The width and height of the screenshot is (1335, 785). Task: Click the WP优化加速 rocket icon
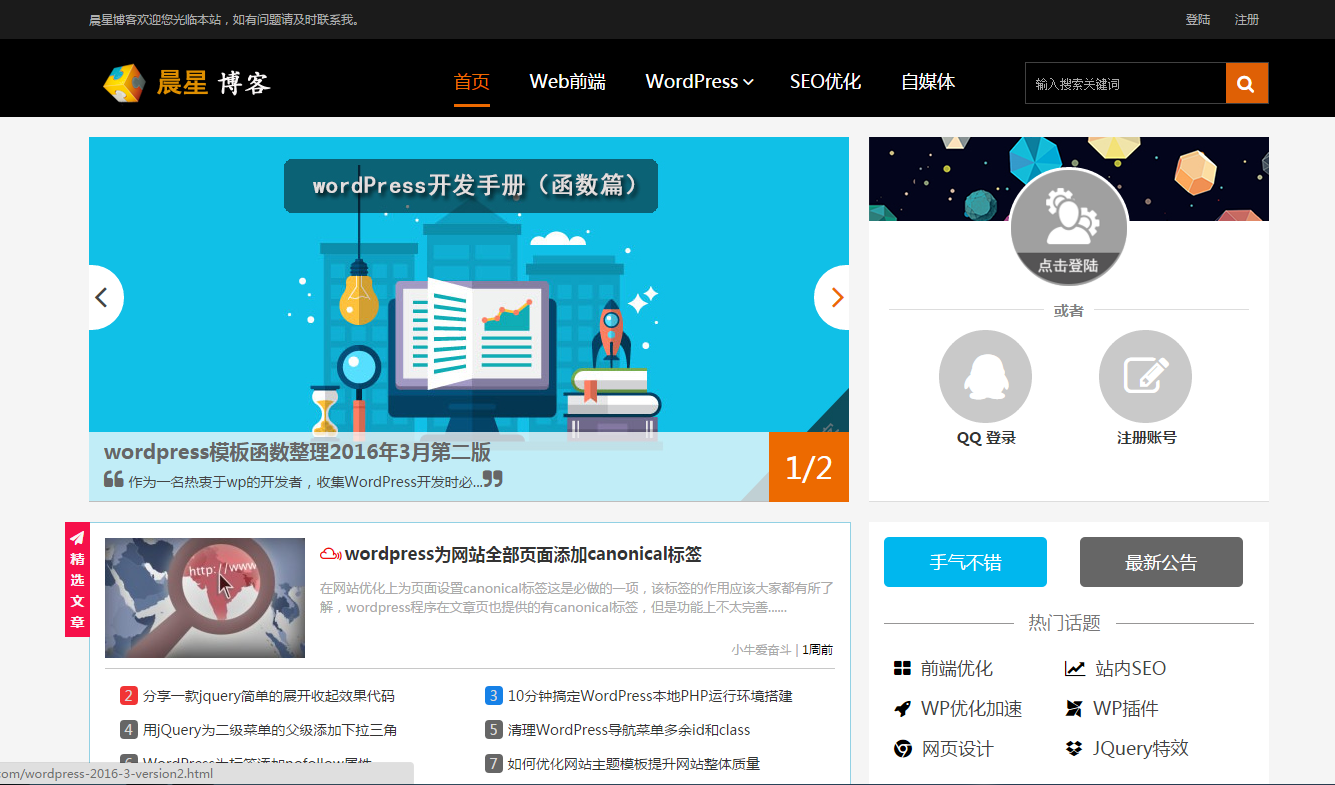click(x=903, y=709)
